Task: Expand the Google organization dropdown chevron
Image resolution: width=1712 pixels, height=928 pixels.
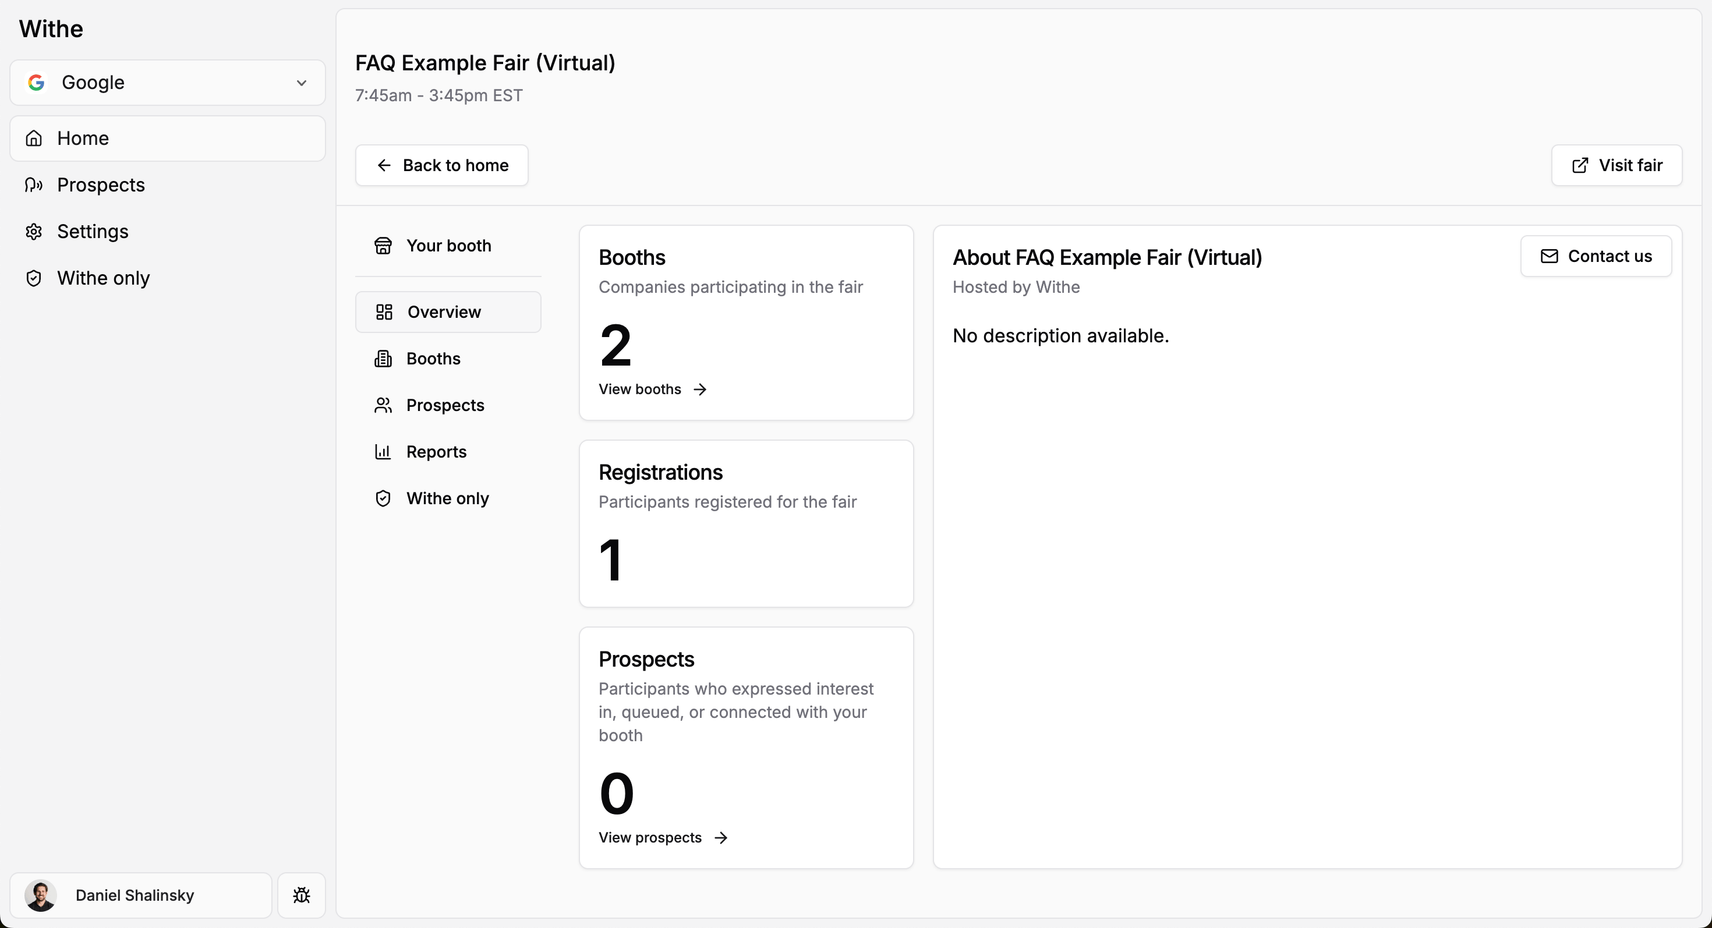Action: pos(301,83)
